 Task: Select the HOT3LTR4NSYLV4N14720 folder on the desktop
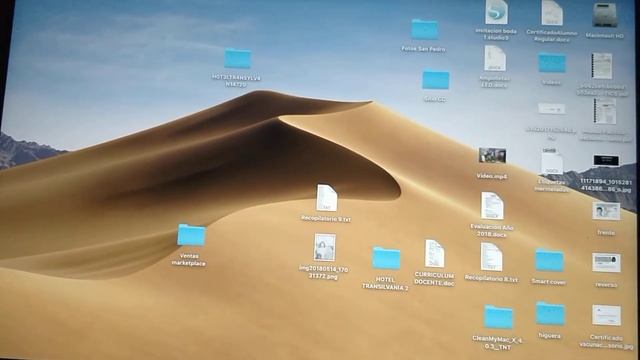coord(238,58)
